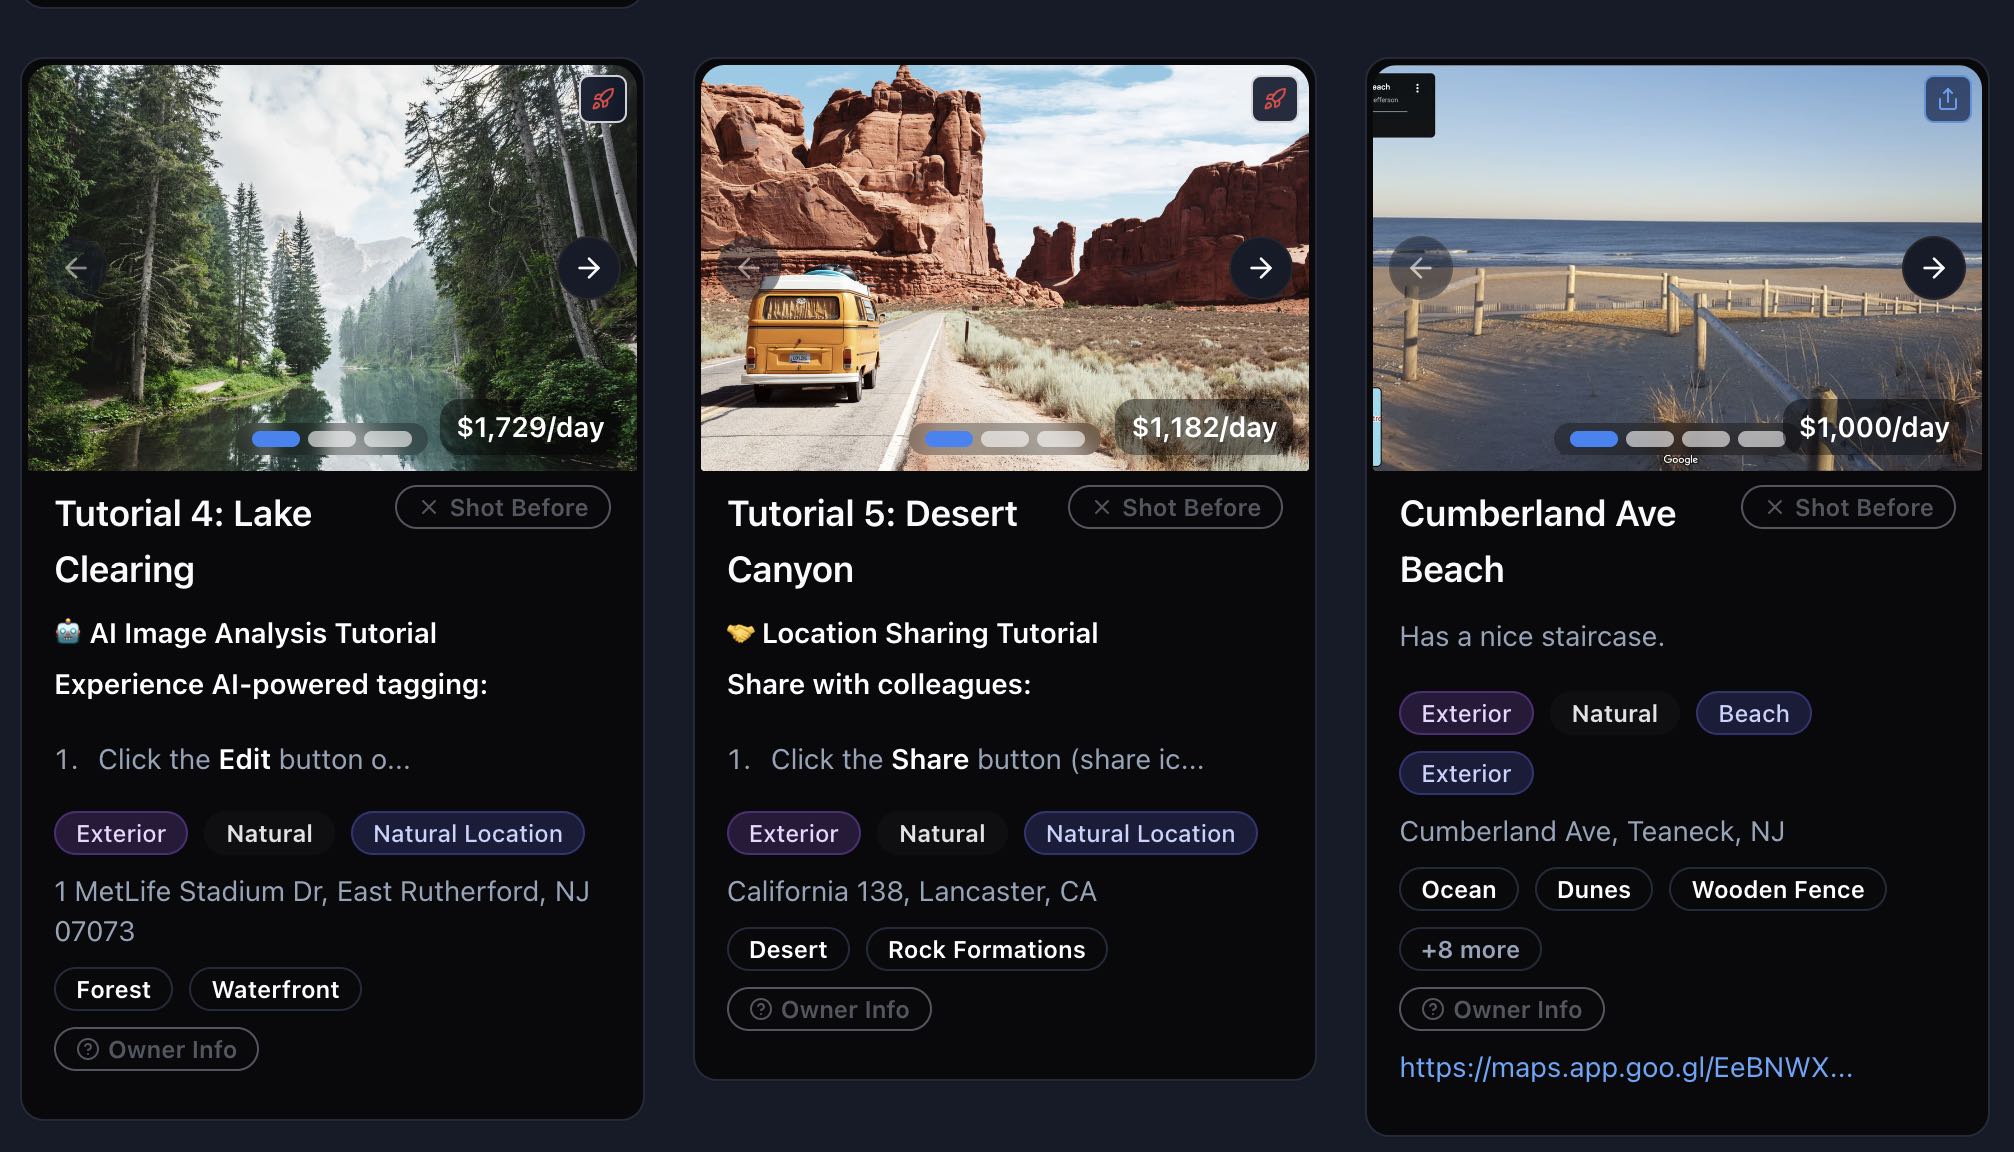This screenshot has width=2014, height=1152.
Task: Advance to next Cumberland Ave Beach photo
Action: (1934, 267)
